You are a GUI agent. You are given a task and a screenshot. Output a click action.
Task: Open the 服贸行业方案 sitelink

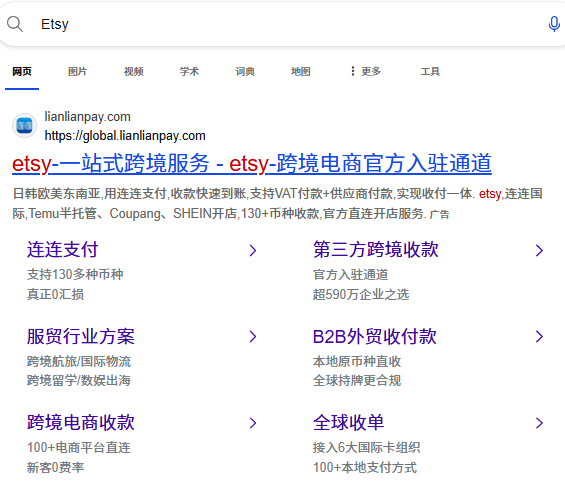tap(81, 336)
